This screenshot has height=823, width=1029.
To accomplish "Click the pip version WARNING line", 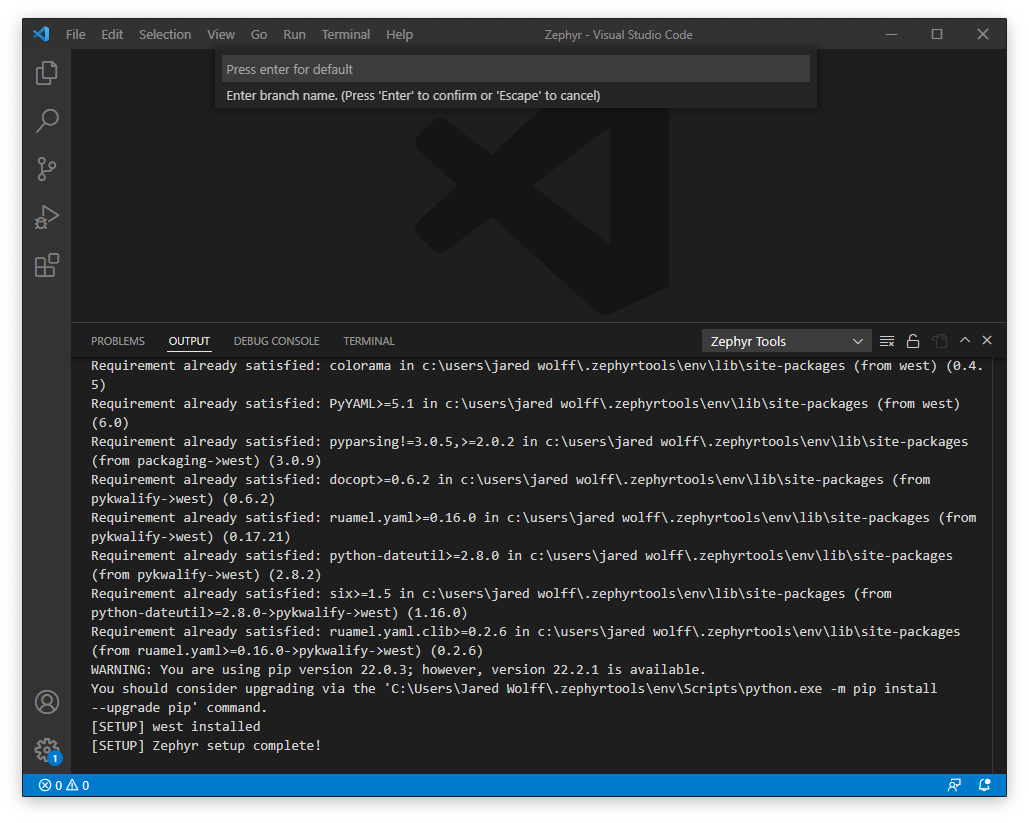I will tap(398, 669).
